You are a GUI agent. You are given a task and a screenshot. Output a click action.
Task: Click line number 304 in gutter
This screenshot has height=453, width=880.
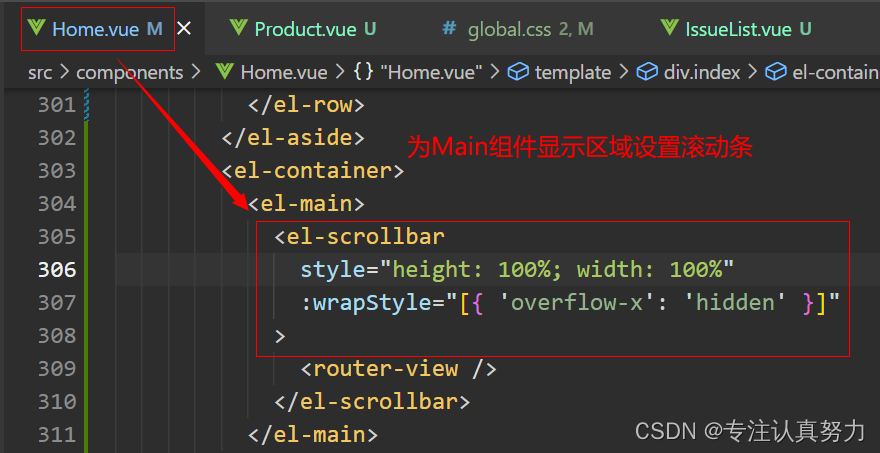[57, 204]
